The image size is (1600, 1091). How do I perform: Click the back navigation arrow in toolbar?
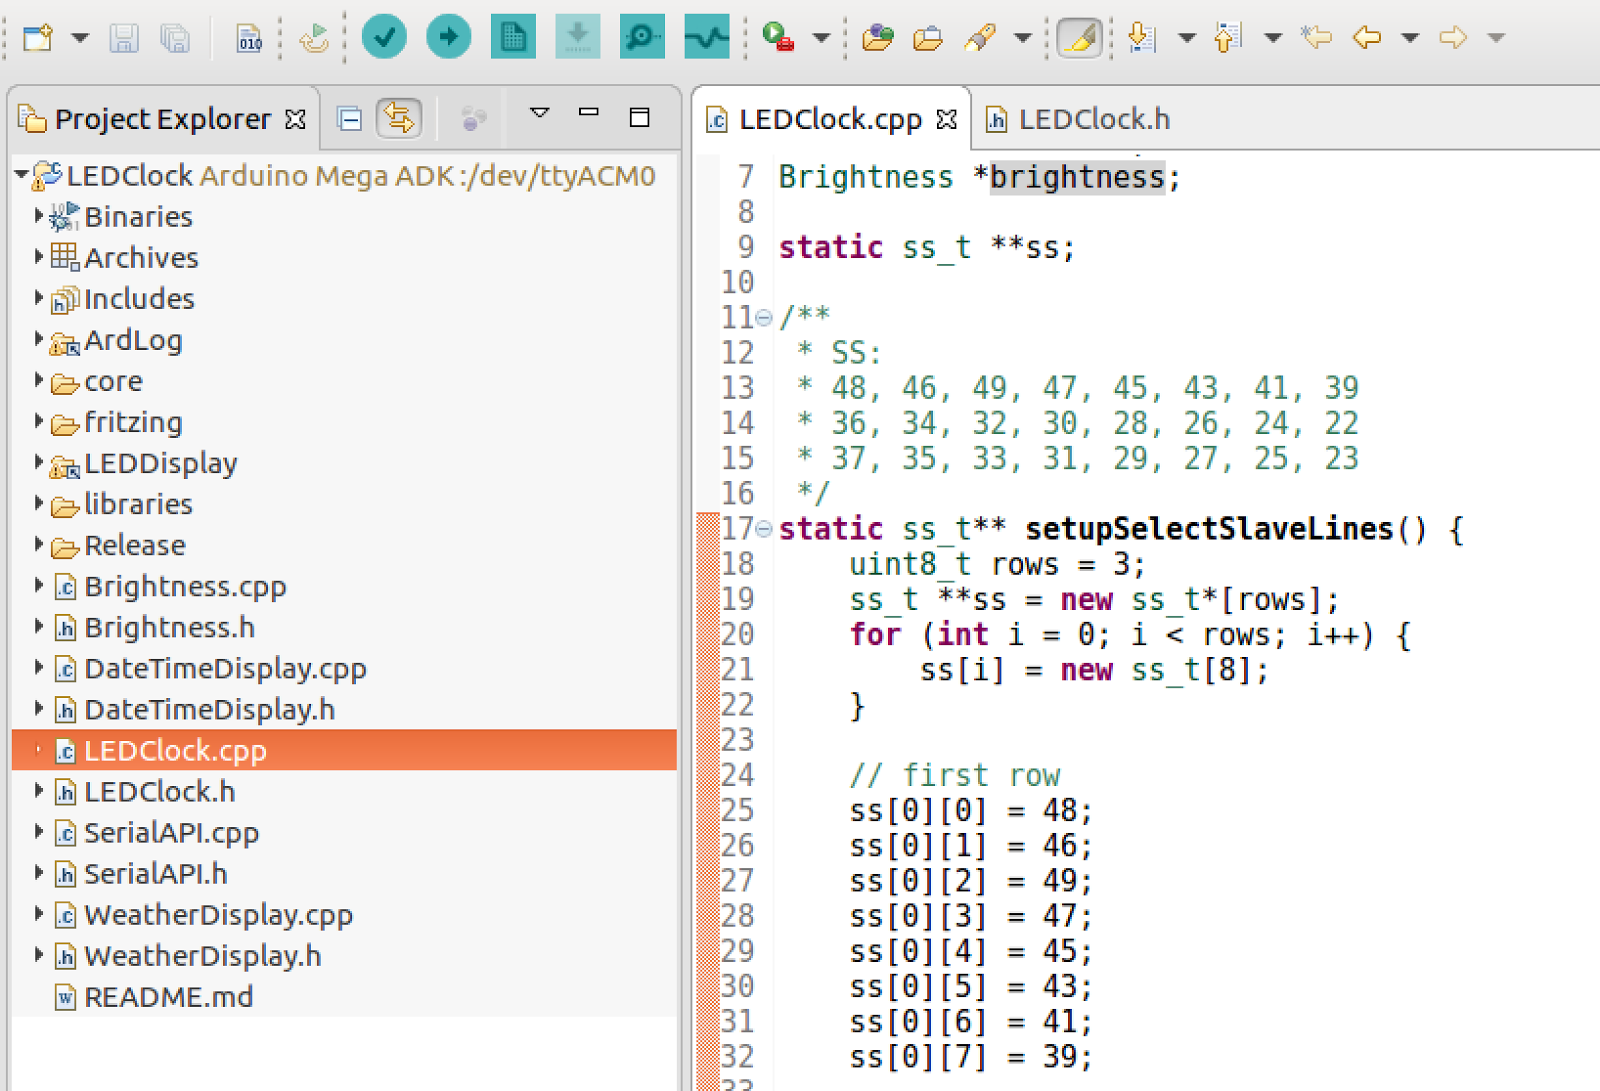tap(1366, 38)
